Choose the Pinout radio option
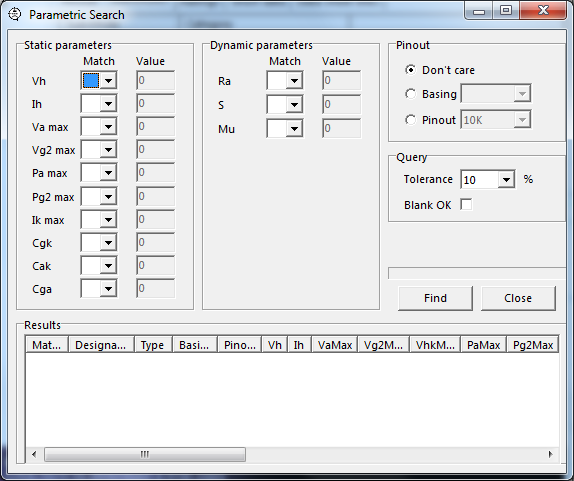 pos(410,120)
